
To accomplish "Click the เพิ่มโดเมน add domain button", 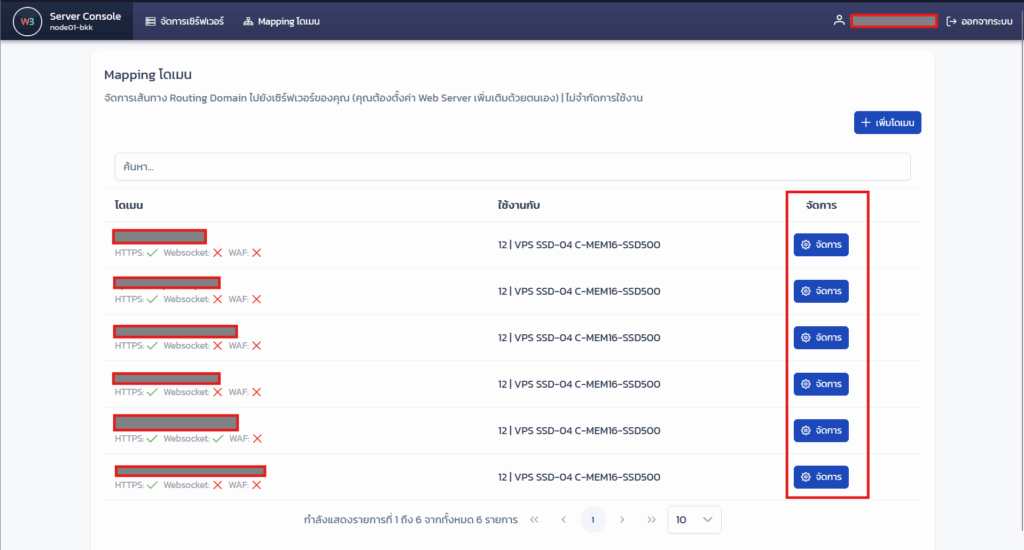I will (887, 122).
